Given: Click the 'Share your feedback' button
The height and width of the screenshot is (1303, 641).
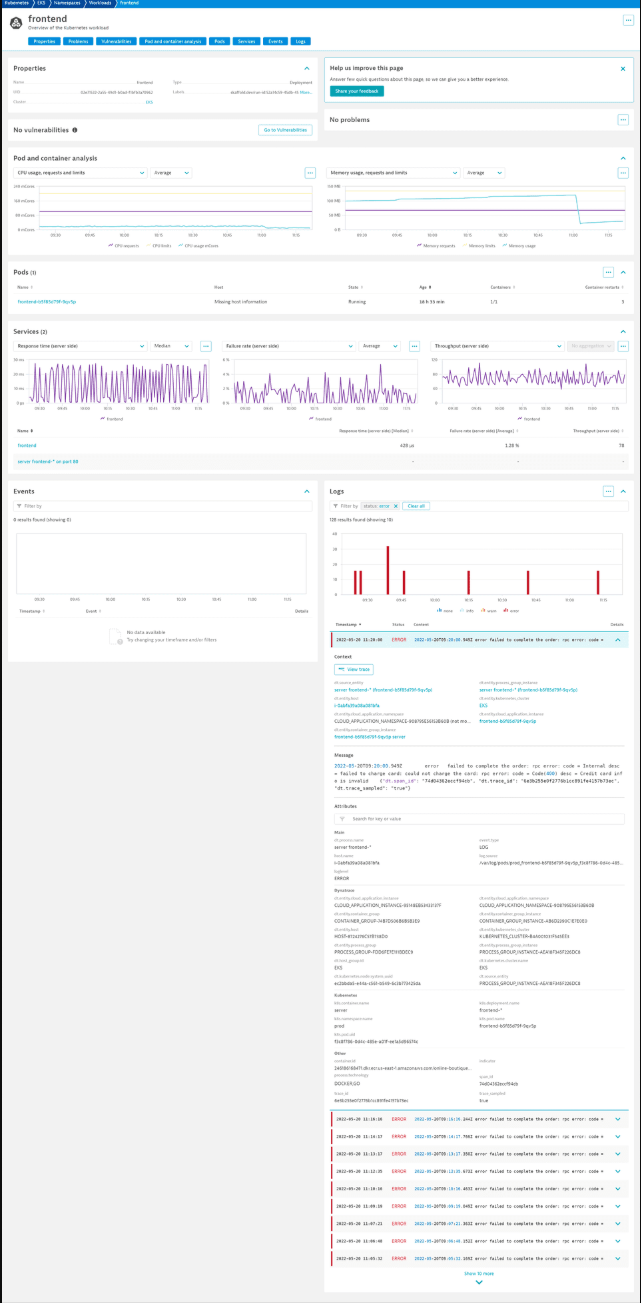Looking at the screenshot, I should 356,91.
